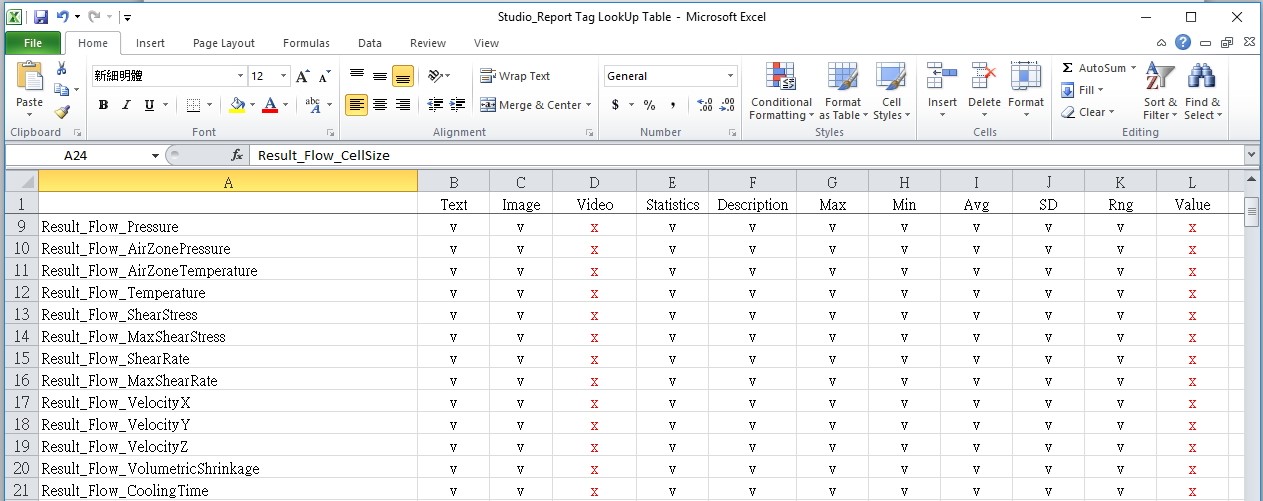Viewport: 1263px width, 501px height.
Task: Apply the yellow Fill Color swatch
Action: click(237, 105)
